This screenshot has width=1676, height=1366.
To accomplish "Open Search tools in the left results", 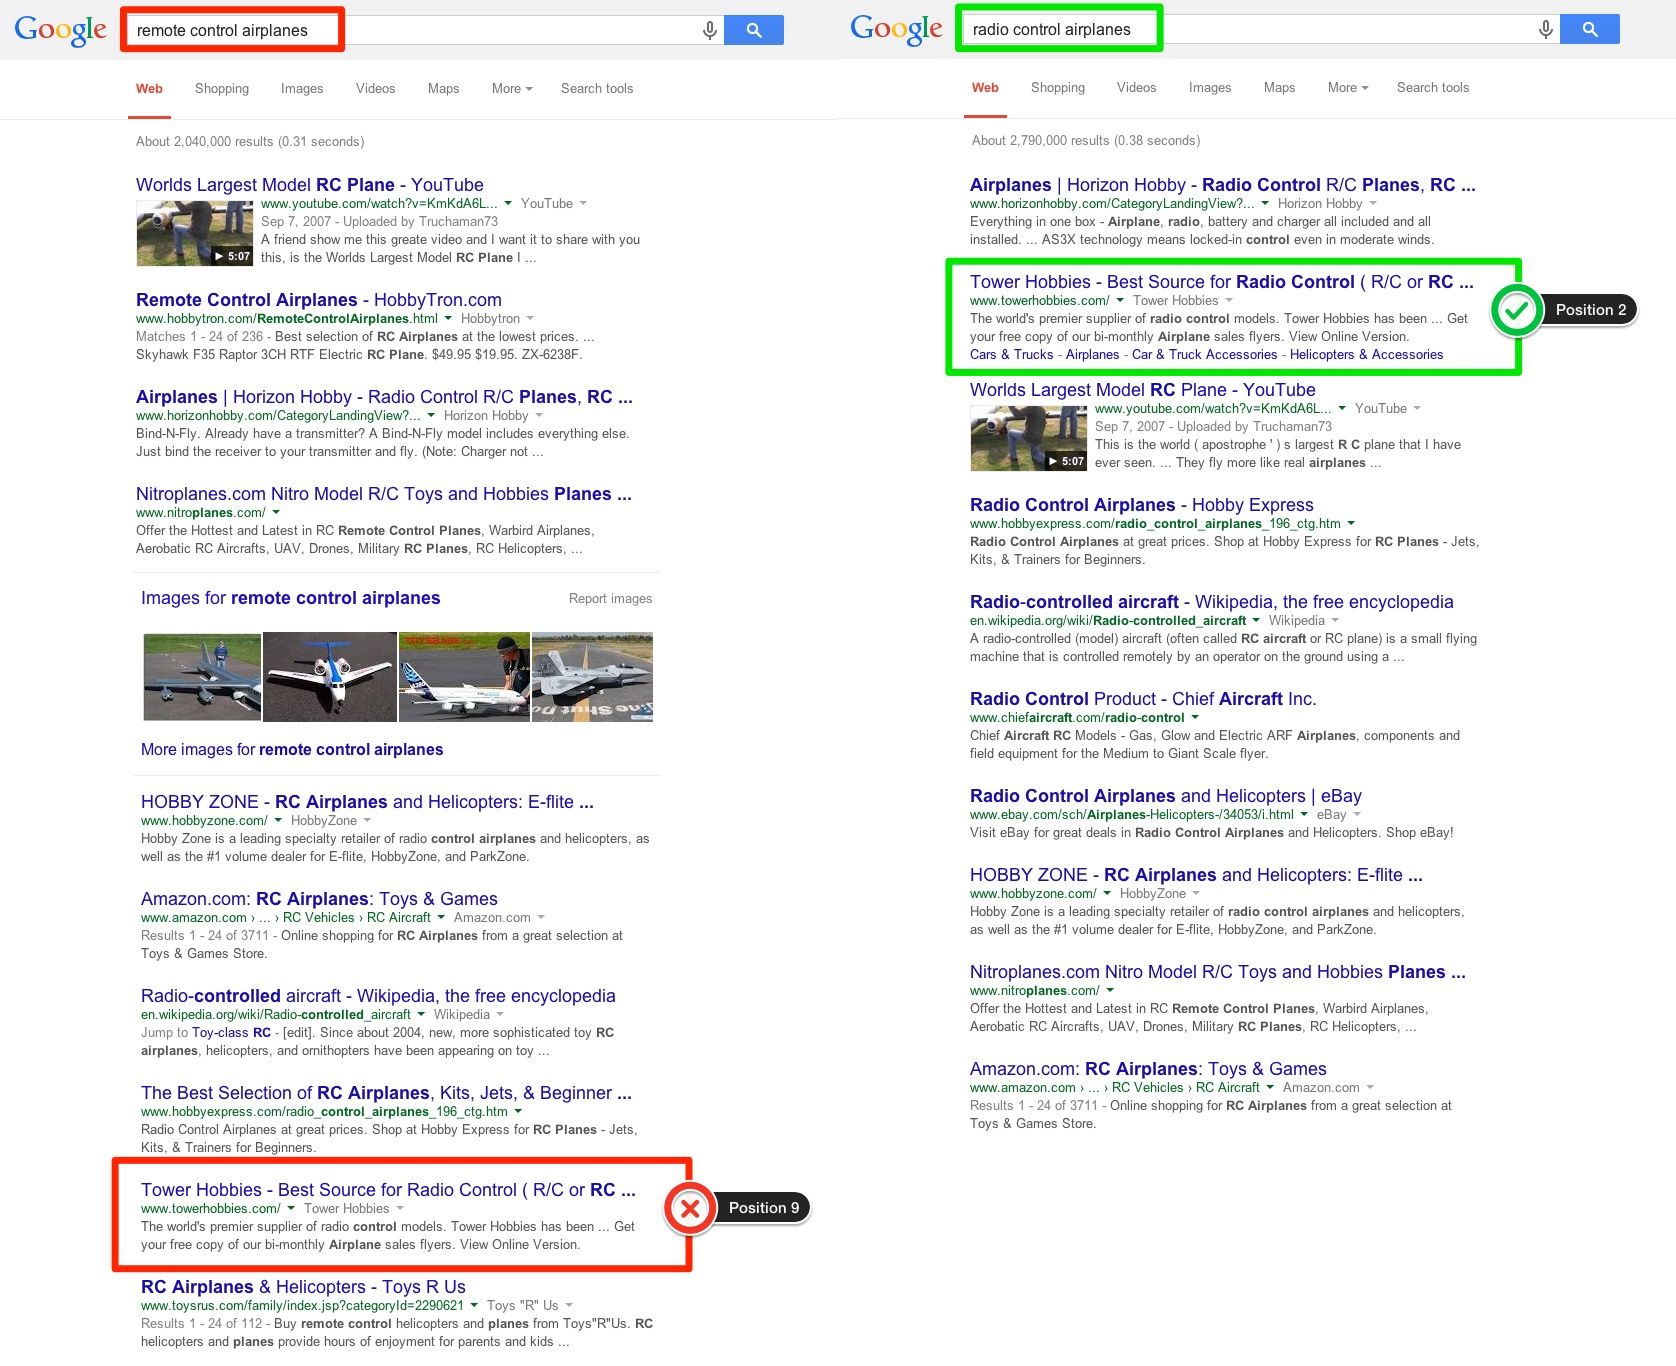I will click(597, 88).
